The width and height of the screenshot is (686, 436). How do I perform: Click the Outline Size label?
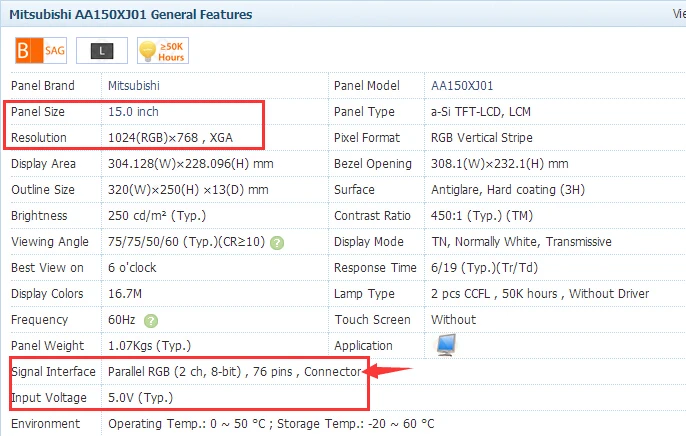43,190
